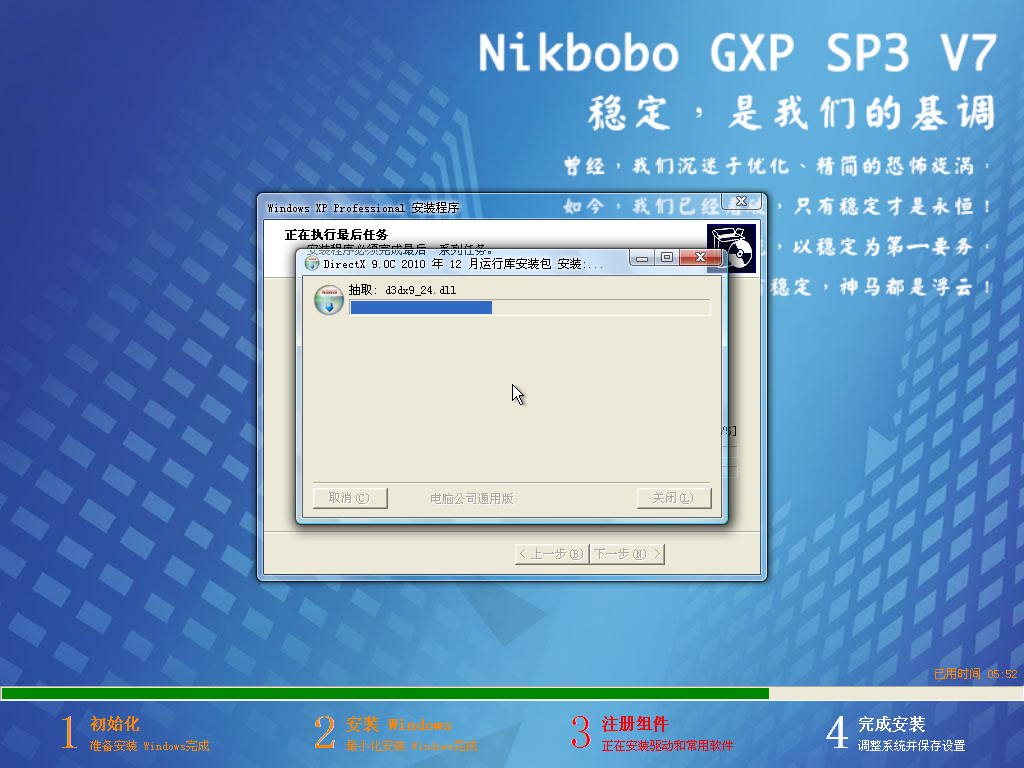Viewport: 1024px width, 768px height.
Task: Click the DirectX dialog title bar icon
Action: point(312,263)
